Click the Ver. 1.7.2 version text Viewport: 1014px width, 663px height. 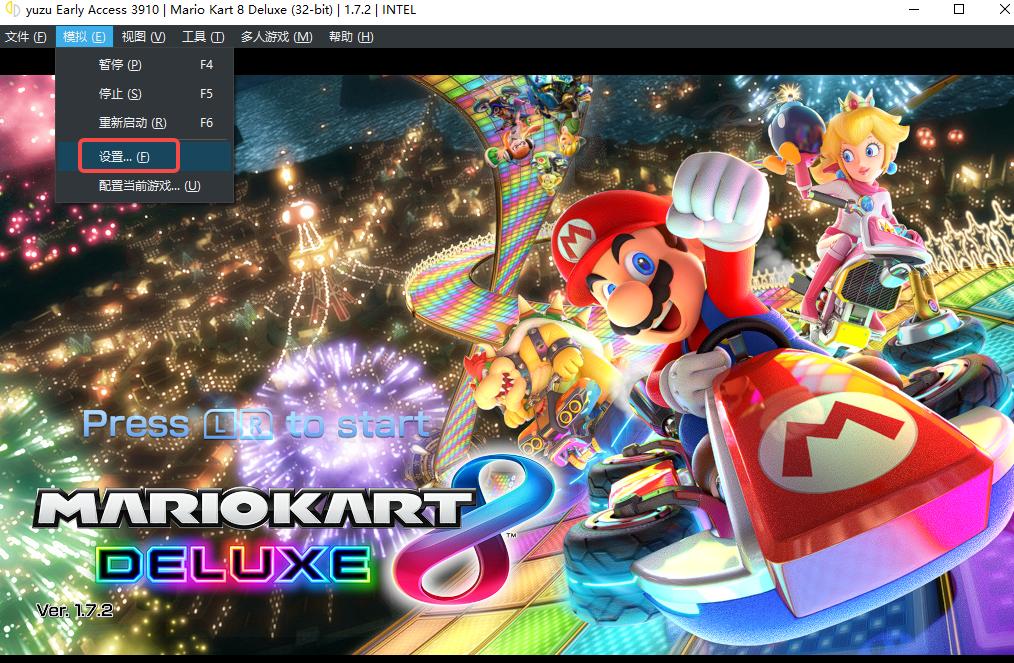[75, 609]
